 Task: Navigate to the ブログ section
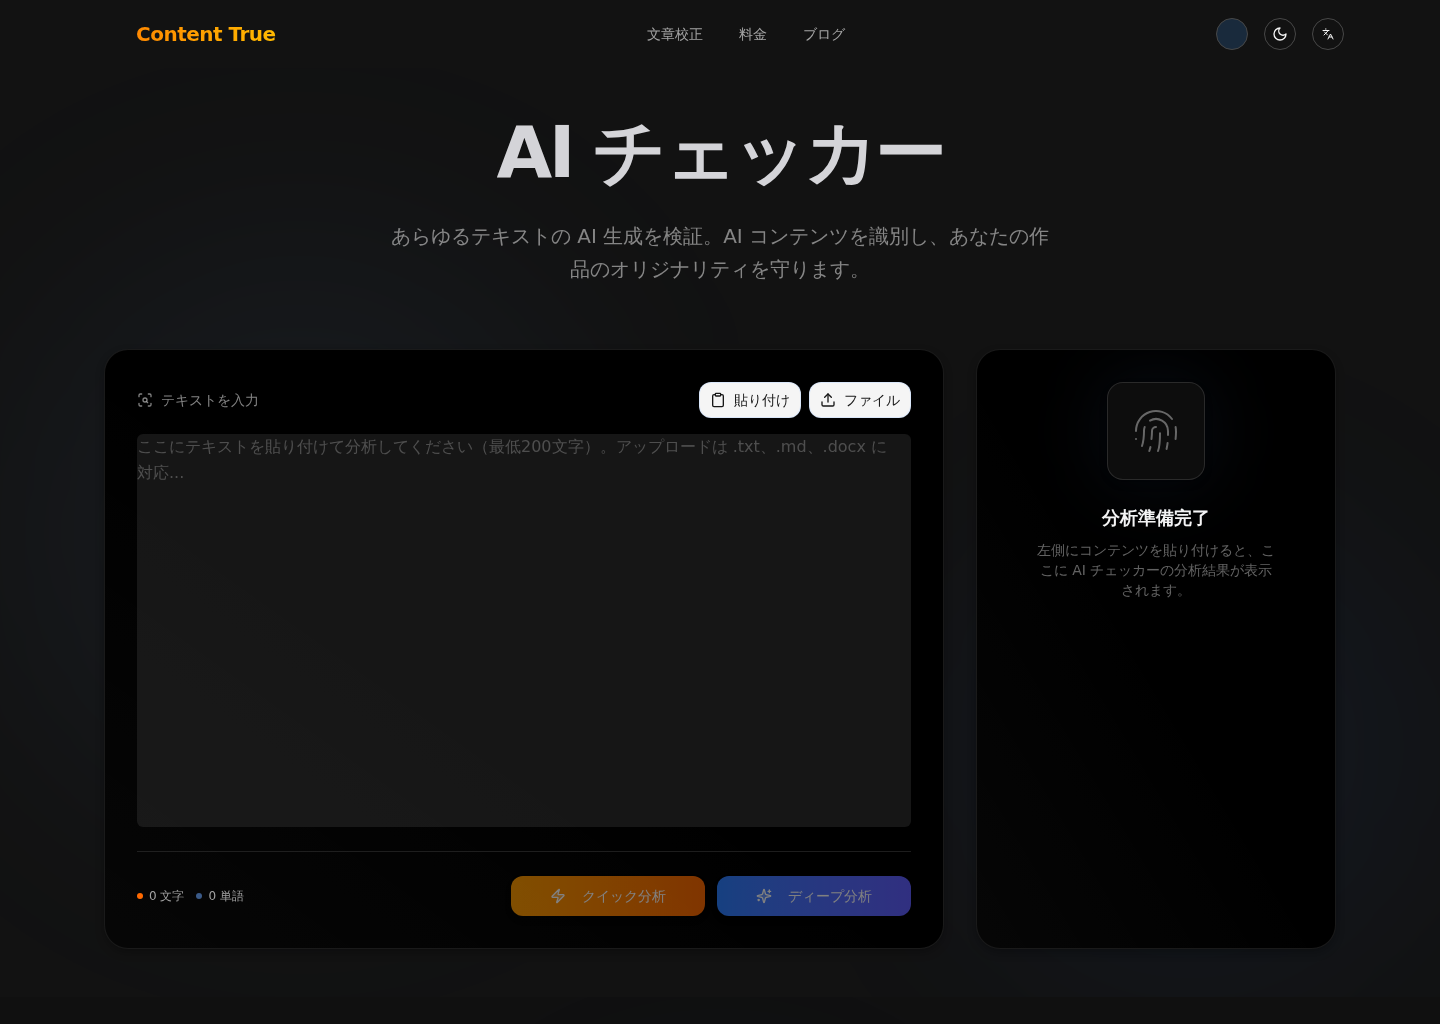coord(823,34)
